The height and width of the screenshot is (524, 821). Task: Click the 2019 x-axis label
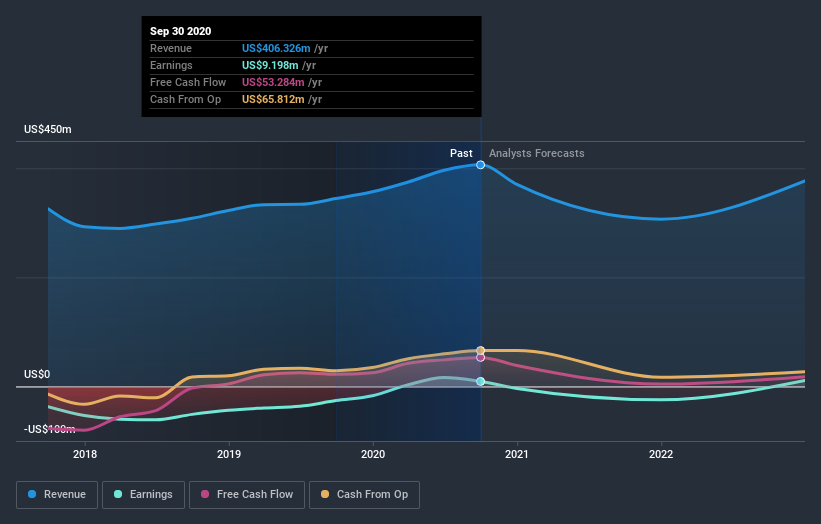coord(229,454)
